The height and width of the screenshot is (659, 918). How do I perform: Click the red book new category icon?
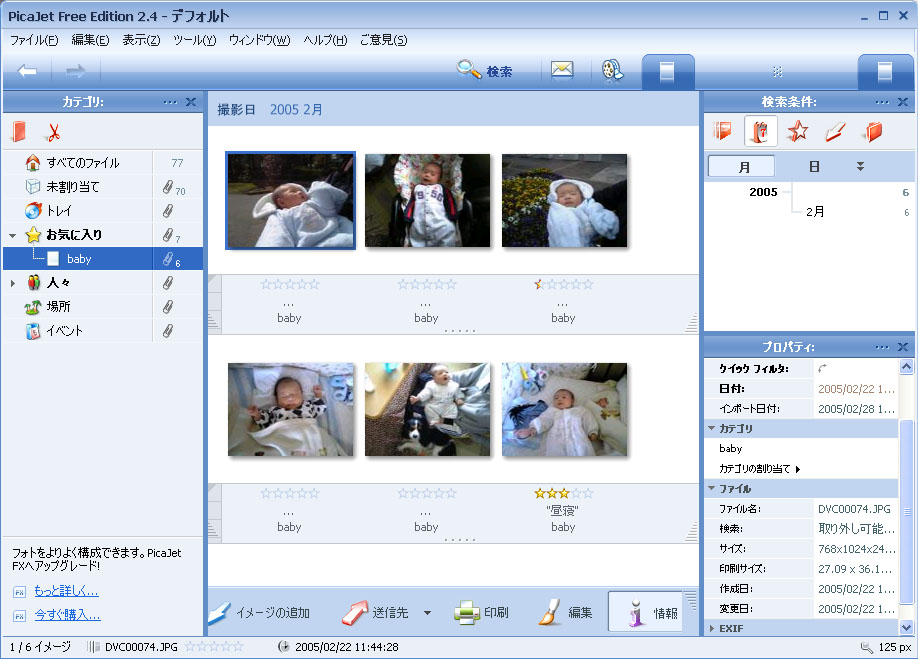pyautogui.click(x=19, y=132)
